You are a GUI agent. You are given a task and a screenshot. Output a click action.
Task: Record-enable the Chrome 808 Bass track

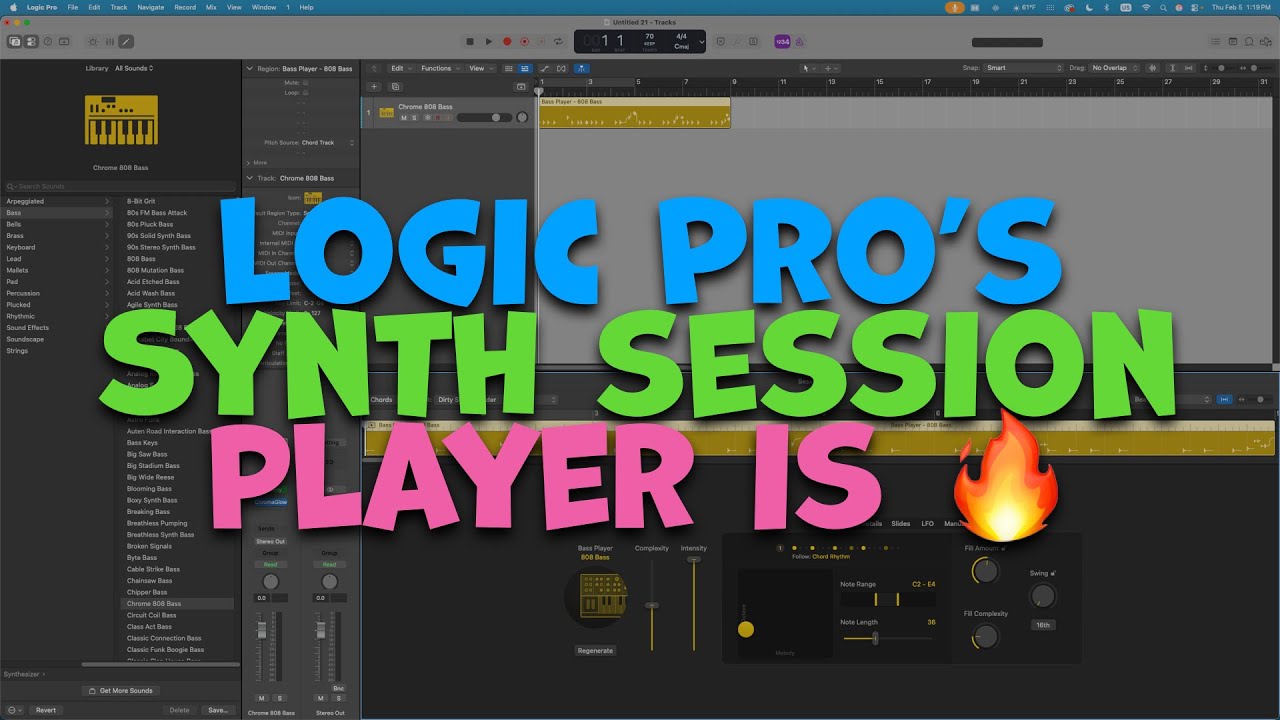[x=437, y=118]
